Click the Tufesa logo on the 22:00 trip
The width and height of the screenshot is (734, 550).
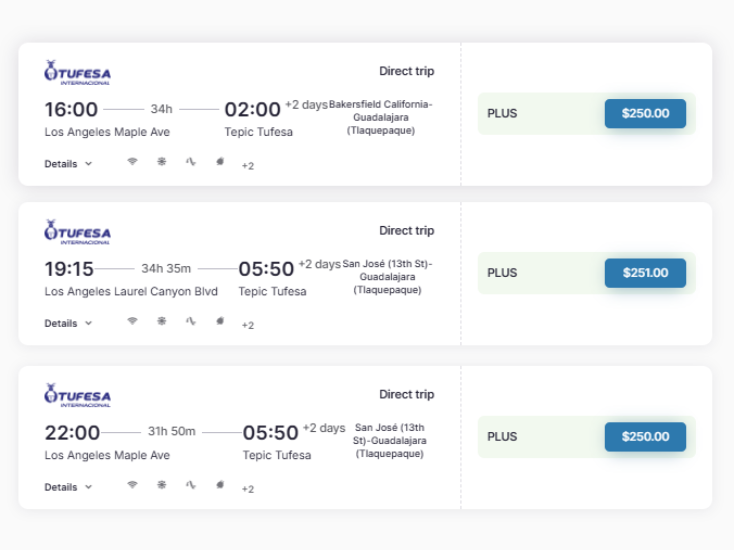coord(78,396)
